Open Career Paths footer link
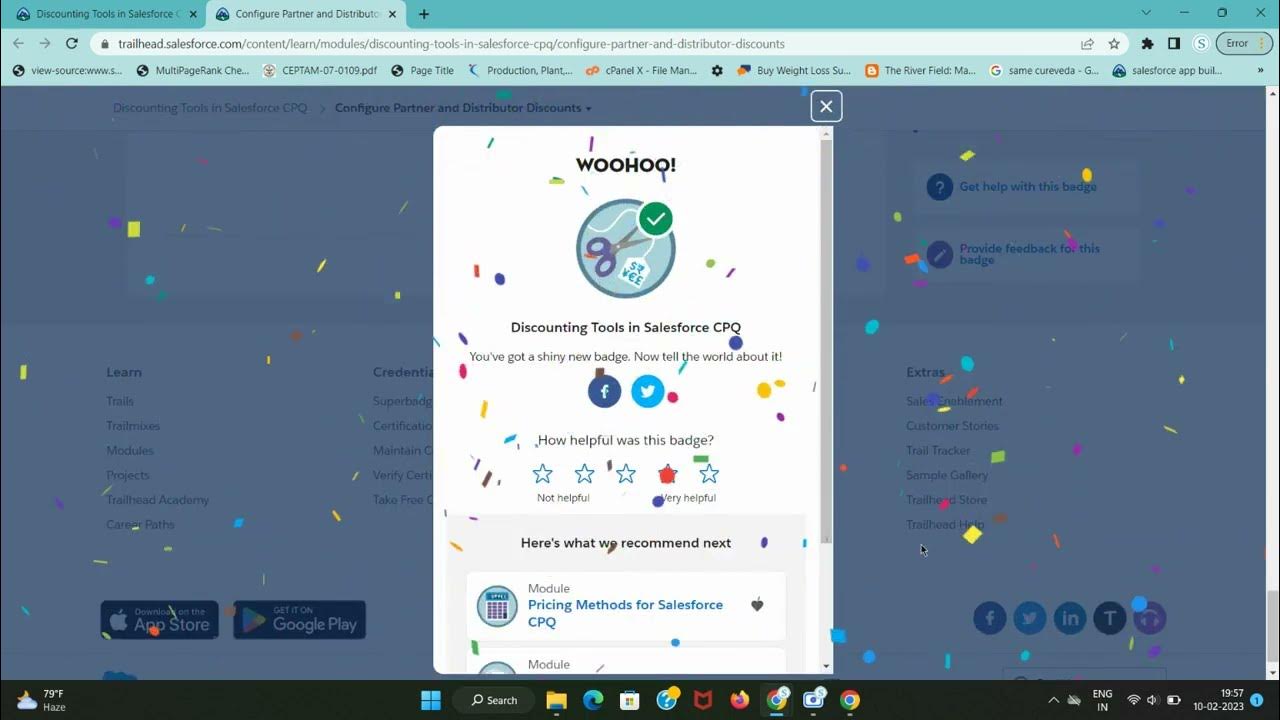The width and height of the screenshot is (1280, 720). pyautogui.click(x=140, y=524)
